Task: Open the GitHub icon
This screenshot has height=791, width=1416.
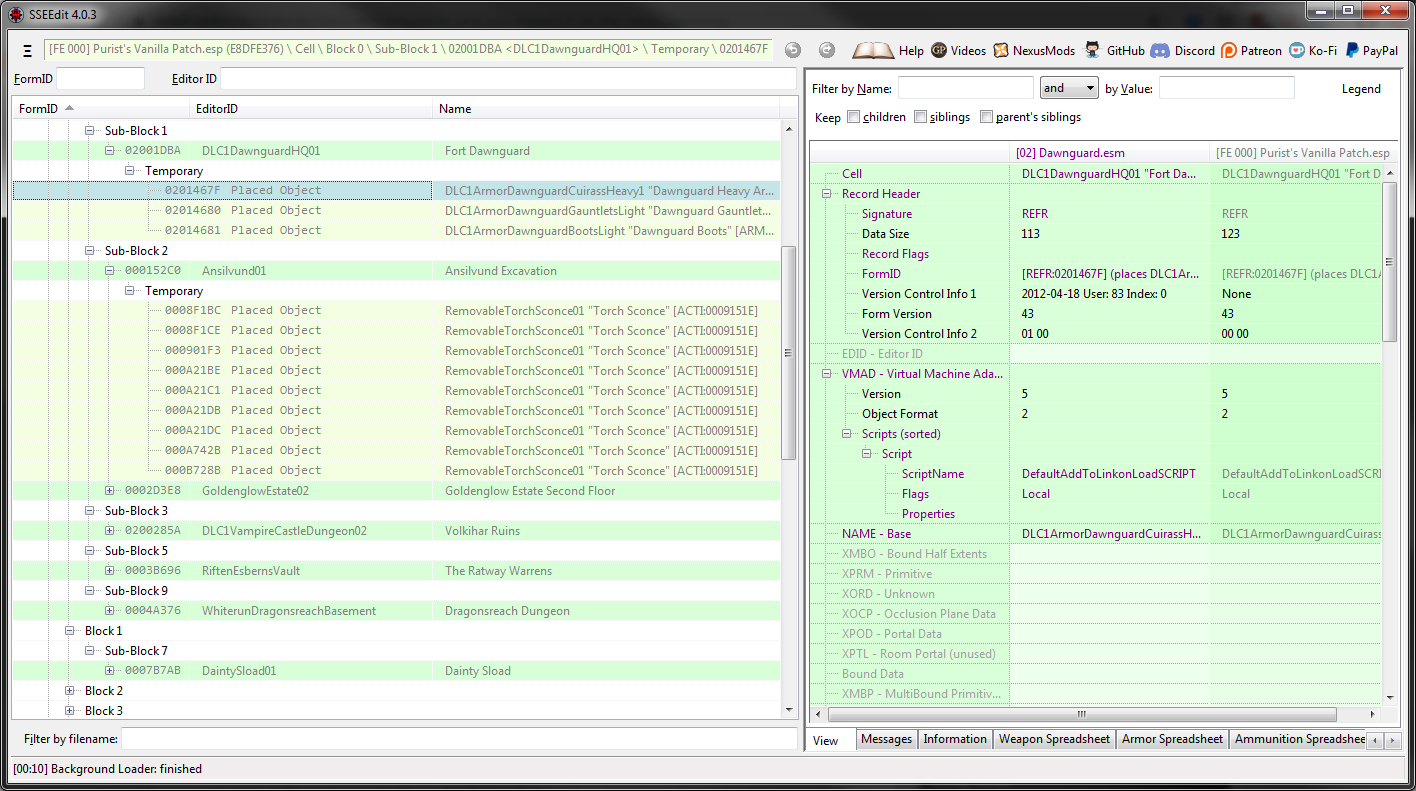Action: [1093, 50]
